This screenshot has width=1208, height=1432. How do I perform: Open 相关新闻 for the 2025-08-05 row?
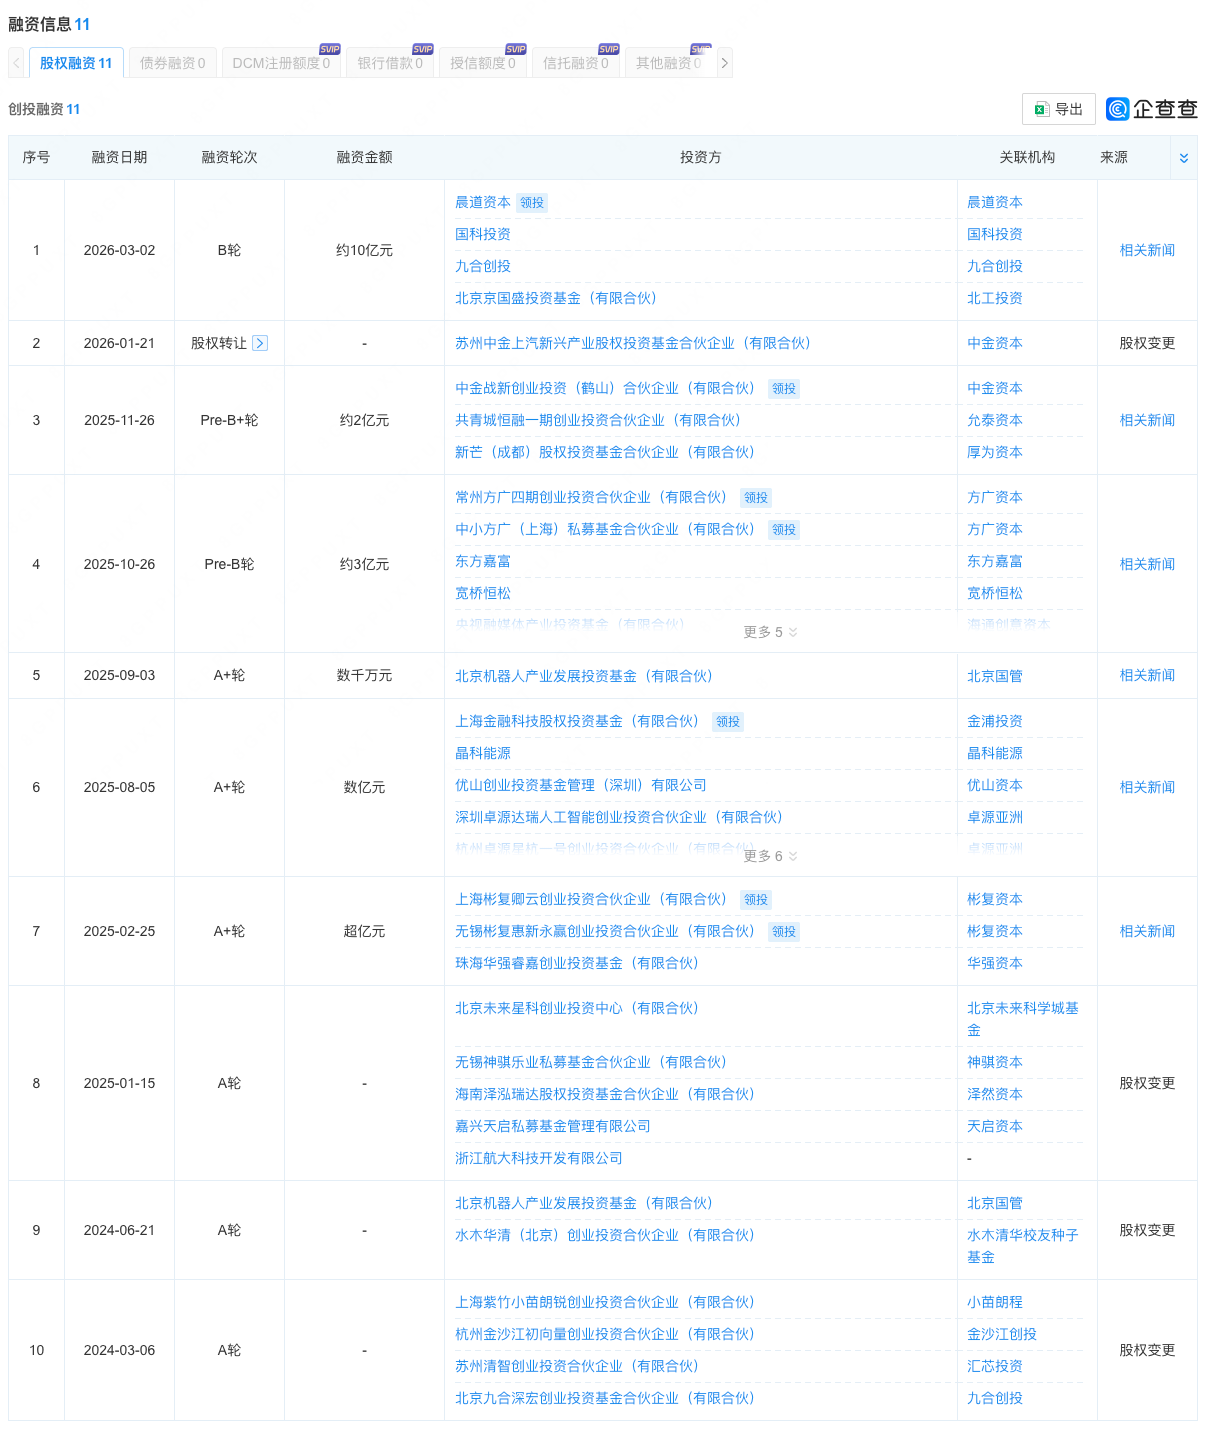pos(1147,787)
